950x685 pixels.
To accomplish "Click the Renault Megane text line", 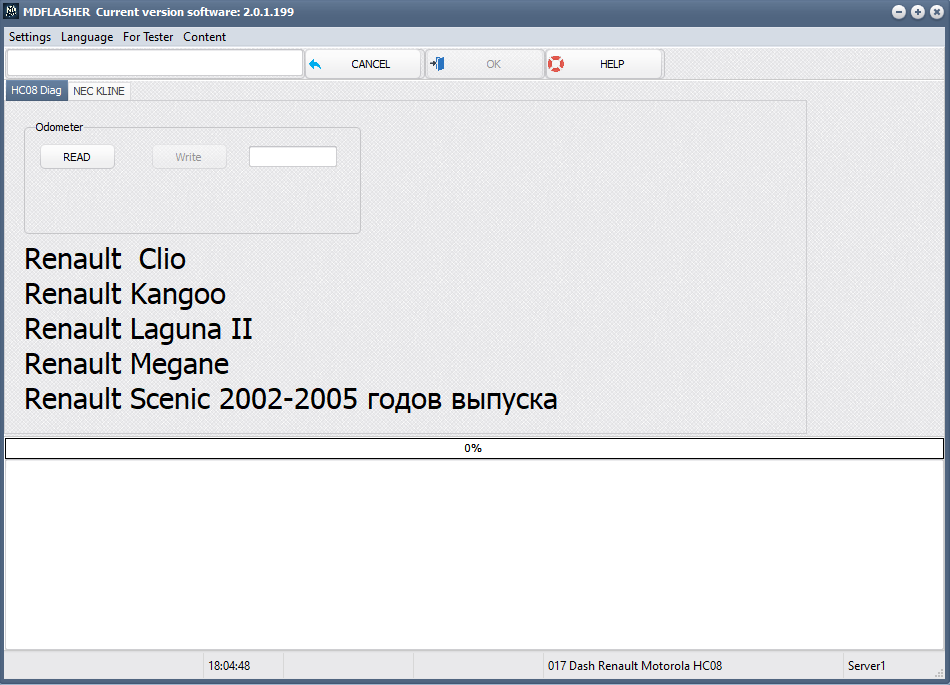I will [127, 365].
